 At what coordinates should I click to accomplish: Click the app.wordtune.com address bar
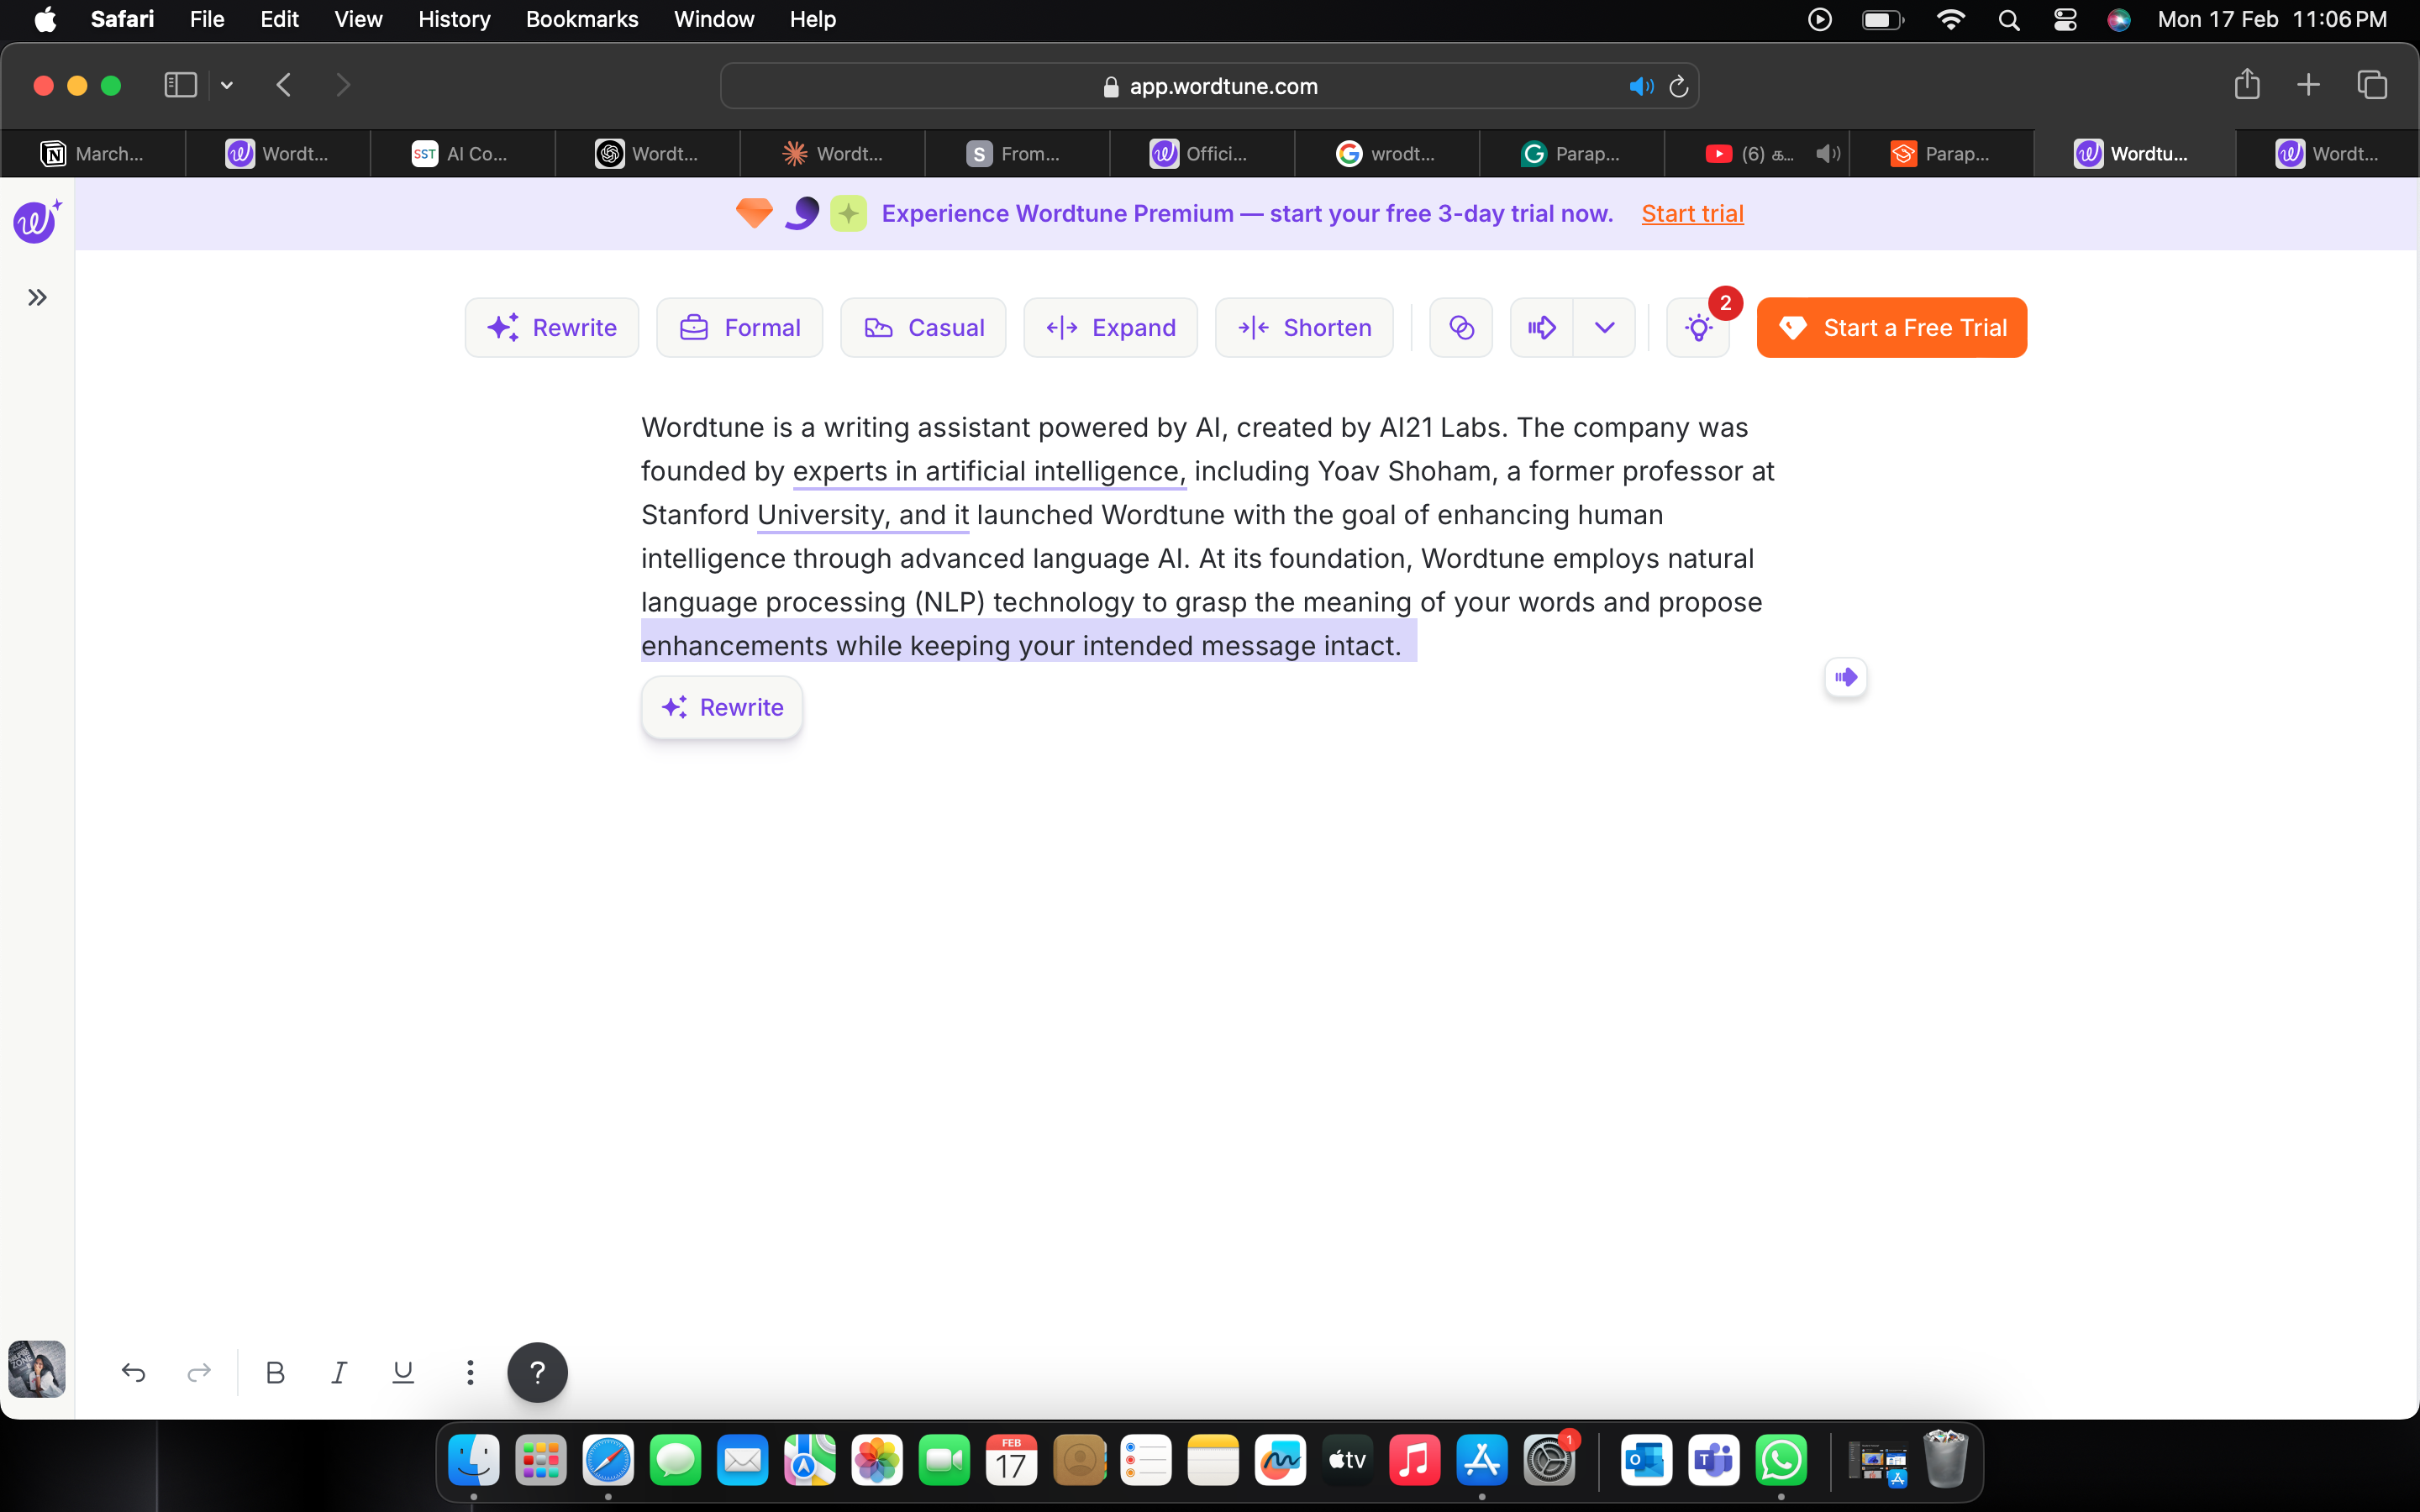tap(1209, 86)
